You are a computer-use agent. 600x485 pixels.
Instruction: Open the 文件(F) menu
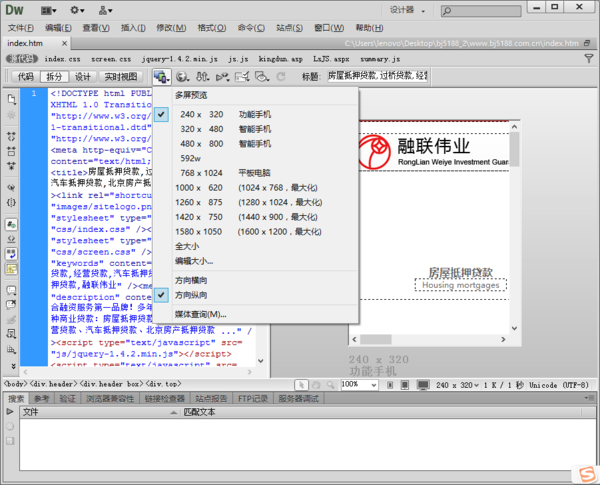pyautogui.click(x=21, y=28)
